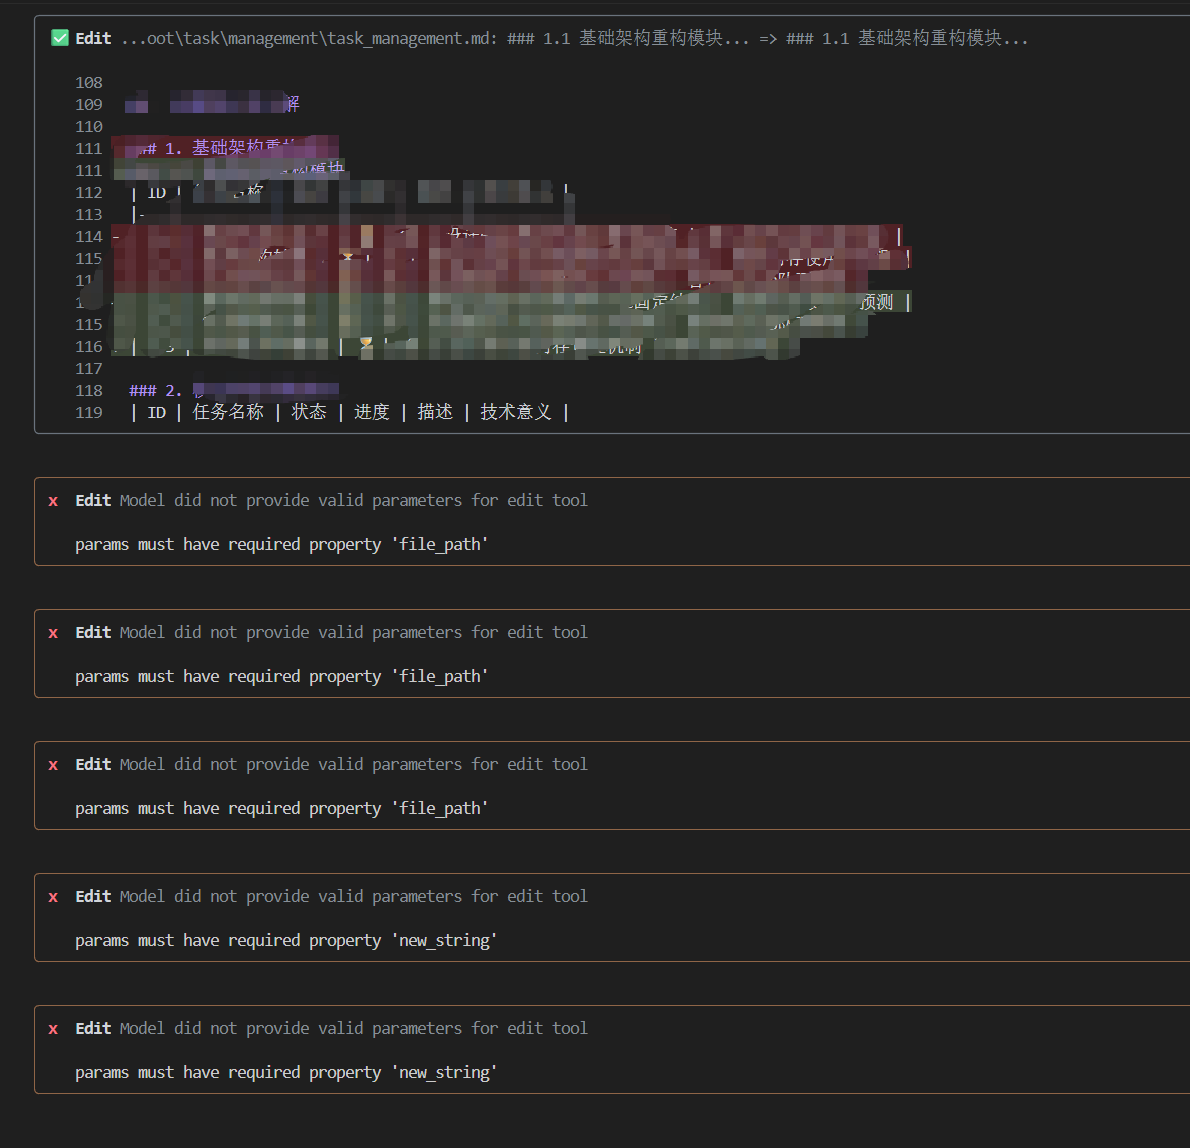Click the new heading text after the => arrow
This screenshot has width=1190, height=1148.
906,38
